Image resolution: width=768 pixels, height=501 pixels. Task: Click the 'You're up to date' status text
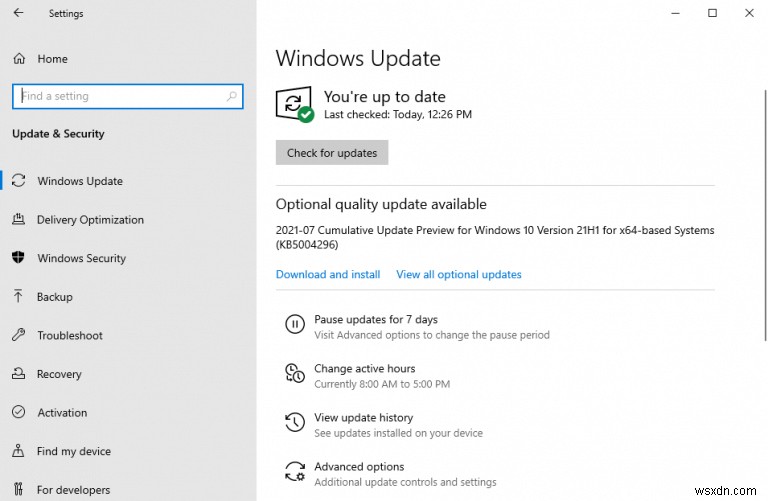[x=384, y=96]
